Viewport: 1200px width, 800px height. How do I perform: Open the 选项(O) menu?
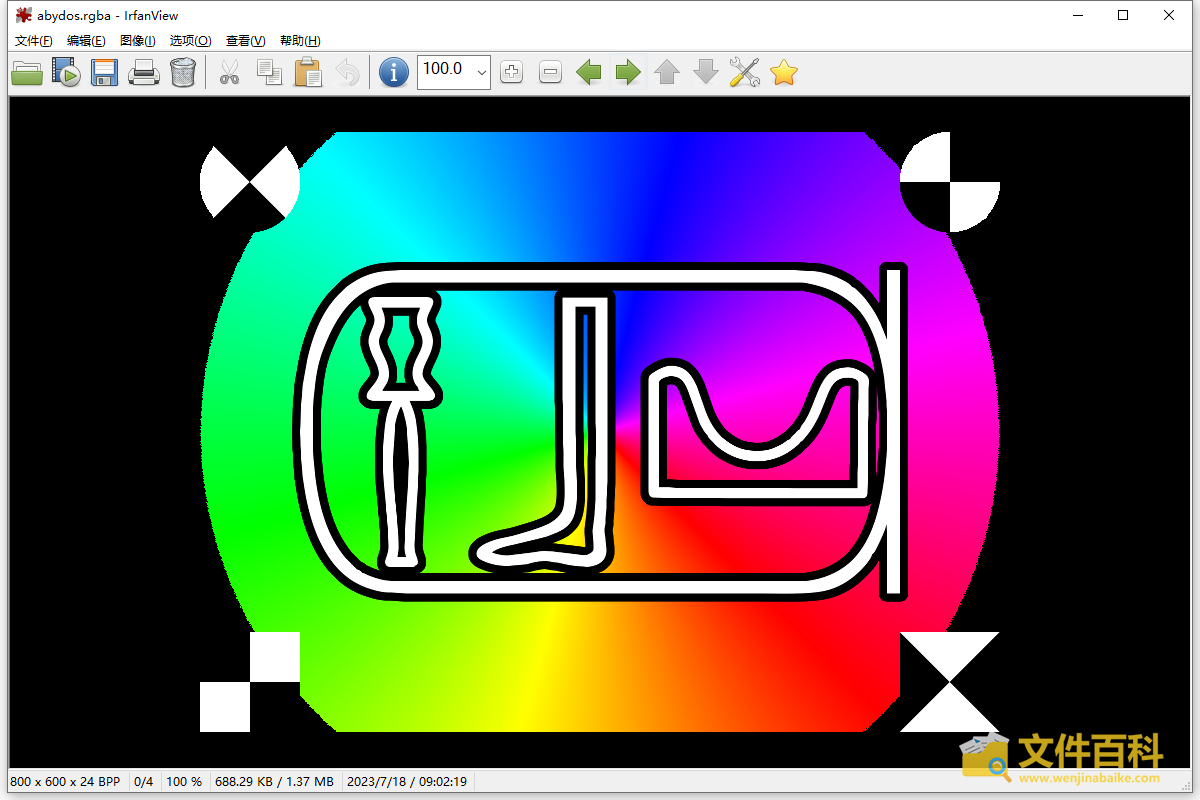[x=190, y=41]
